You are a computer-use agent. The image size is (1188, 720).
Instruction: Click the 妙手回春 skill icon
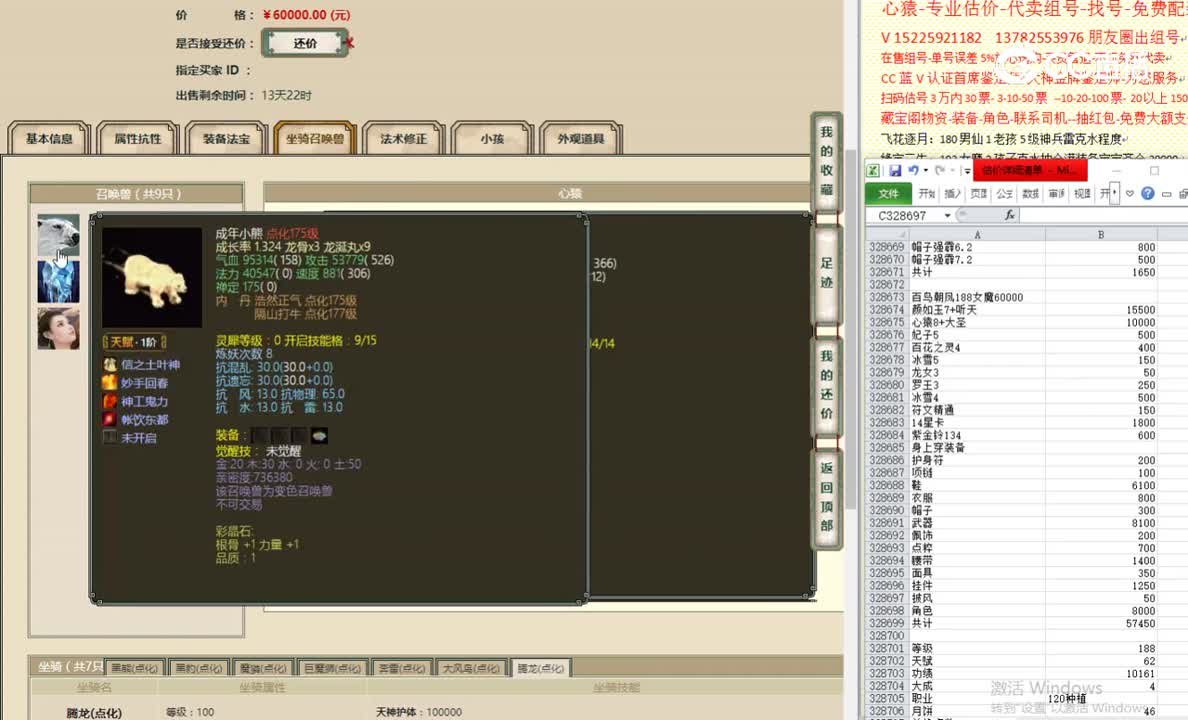(x=110, y=383)
